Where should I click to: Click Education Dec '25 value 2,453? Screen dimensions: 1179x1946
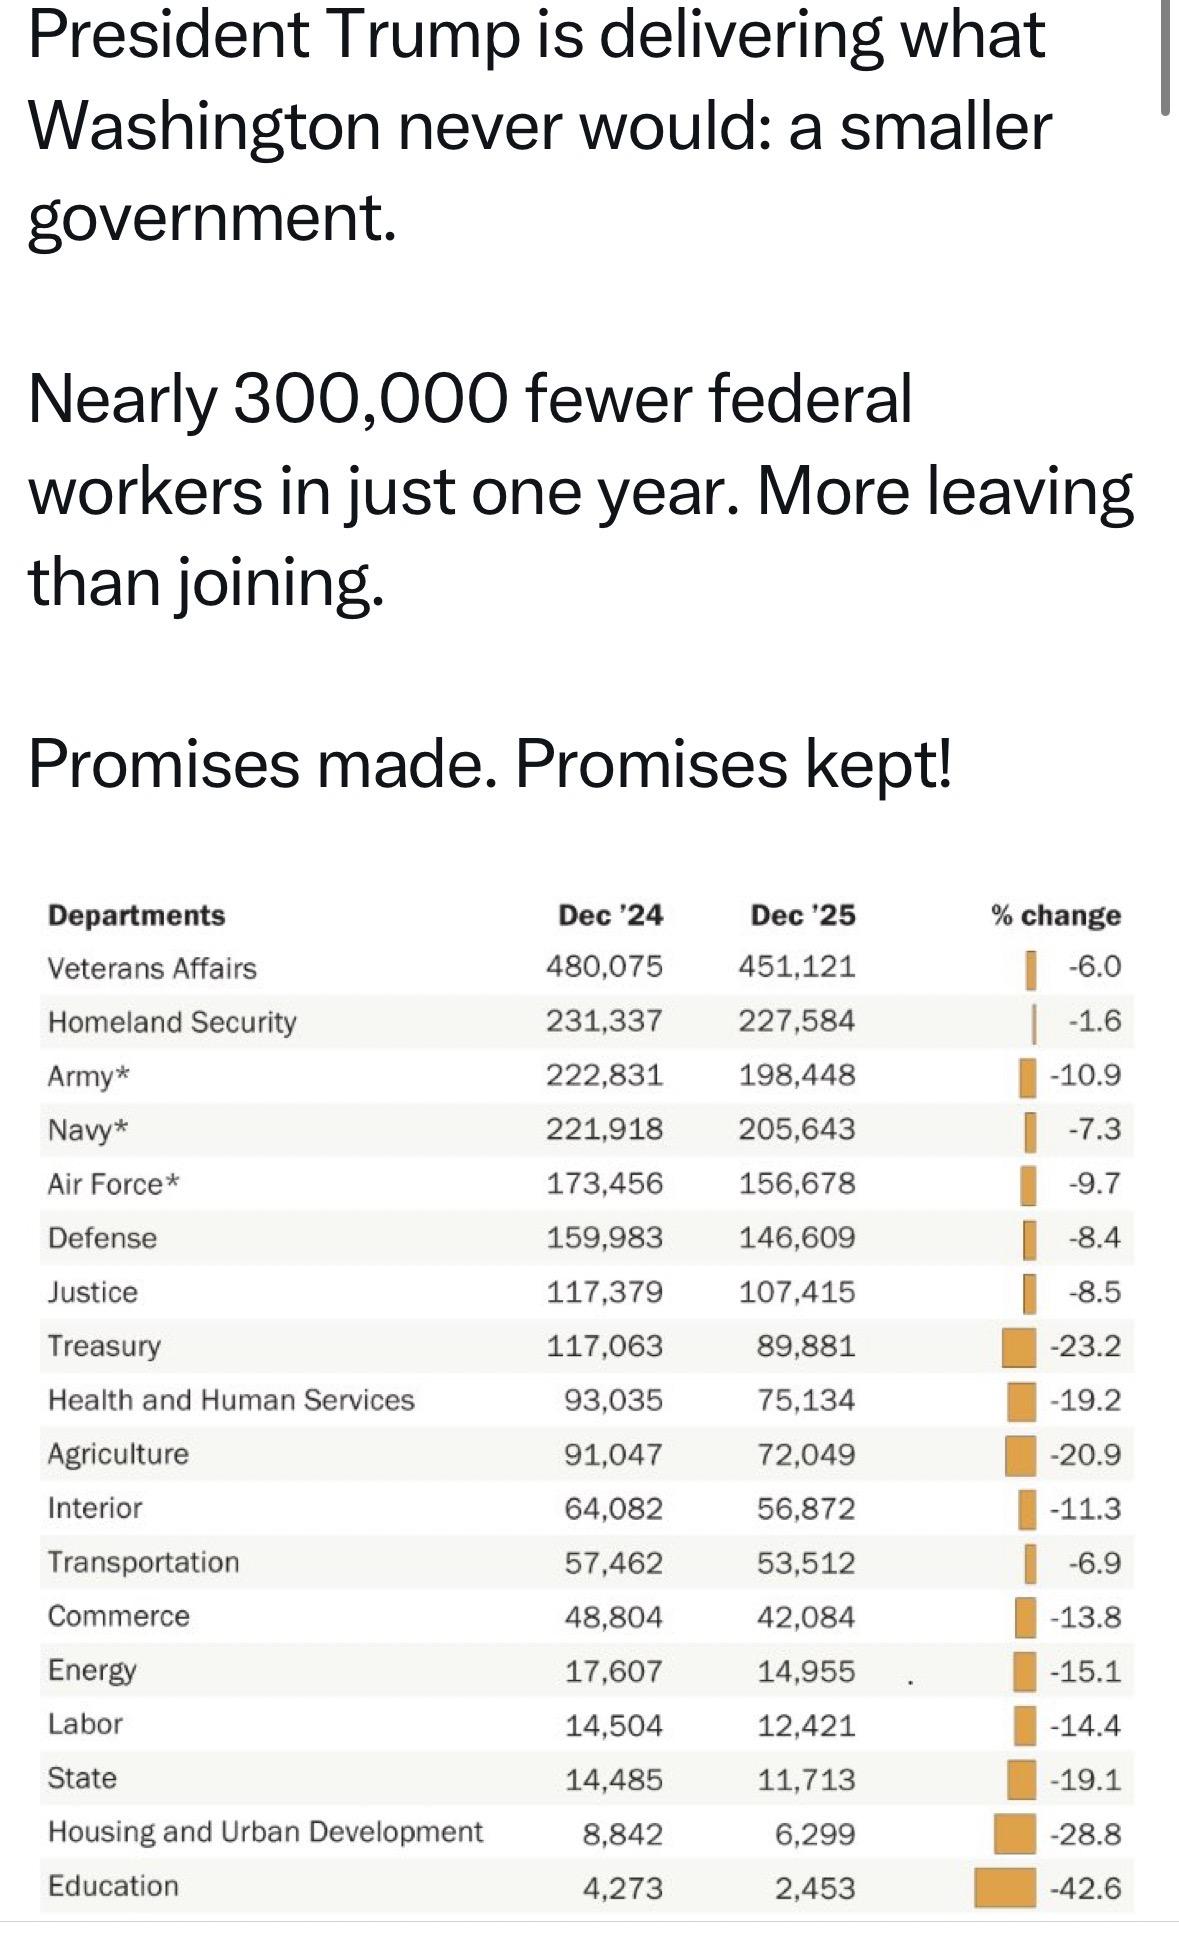pos(815,1888)
